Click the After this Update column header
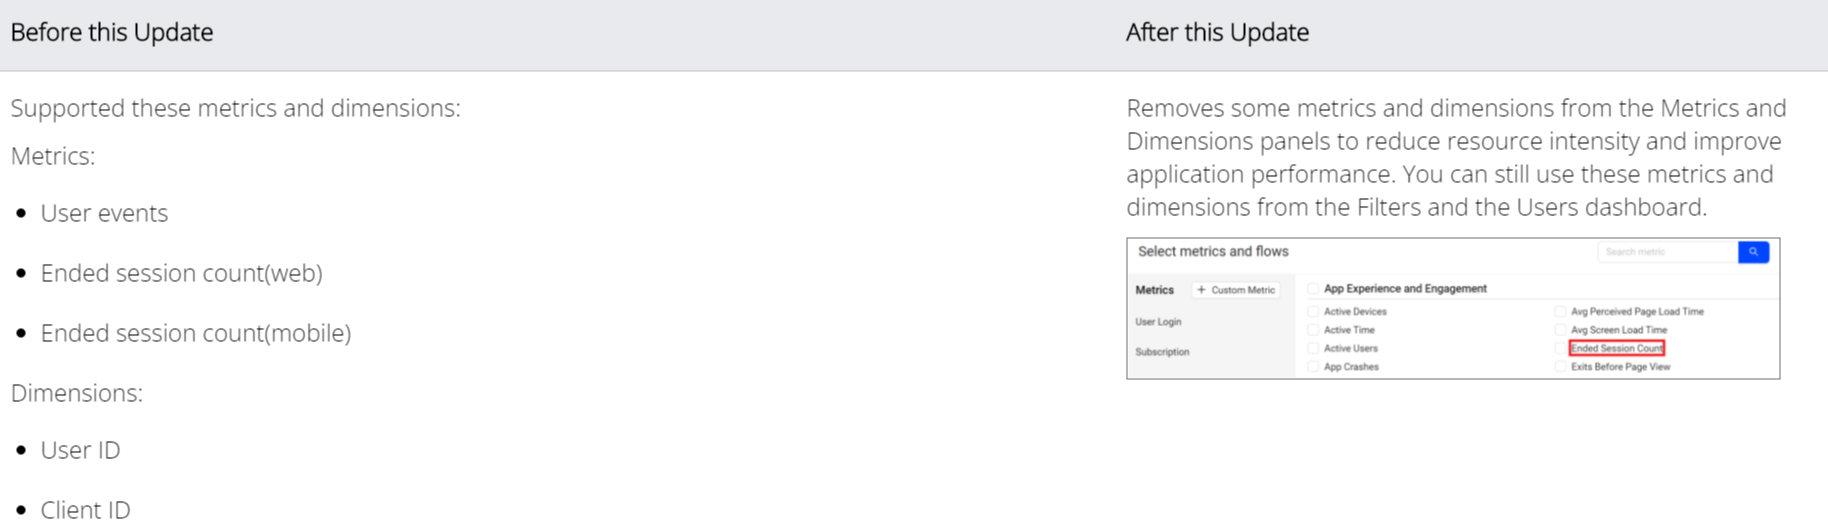 (1217, 33)
